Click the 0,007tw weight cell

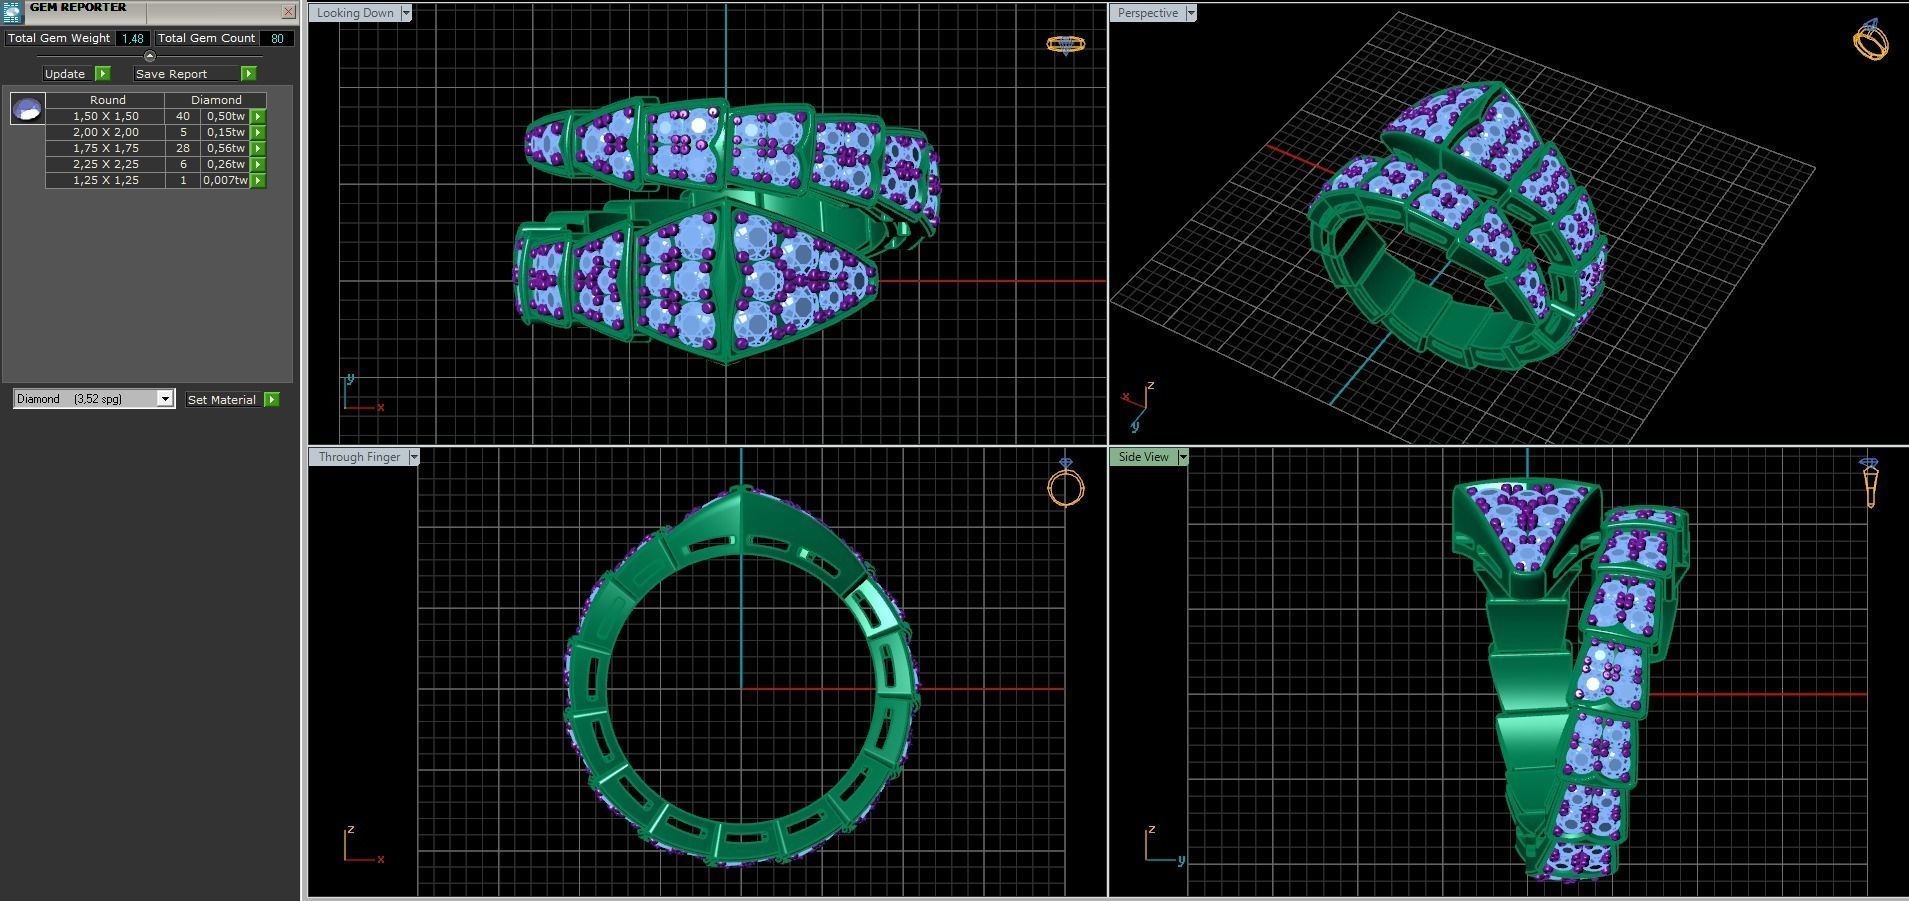(225, 181)
